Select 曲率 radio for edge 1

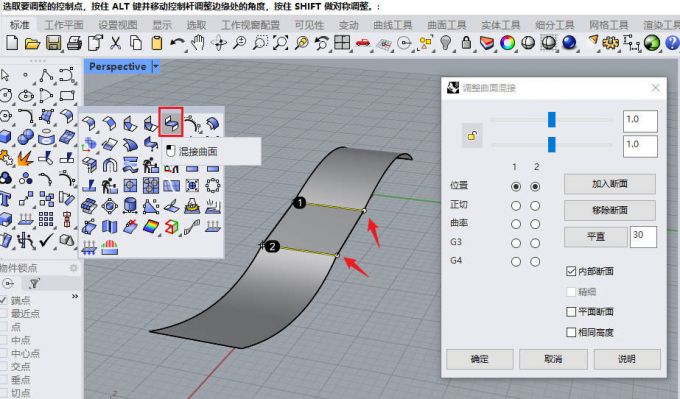[x=516, y=224]
